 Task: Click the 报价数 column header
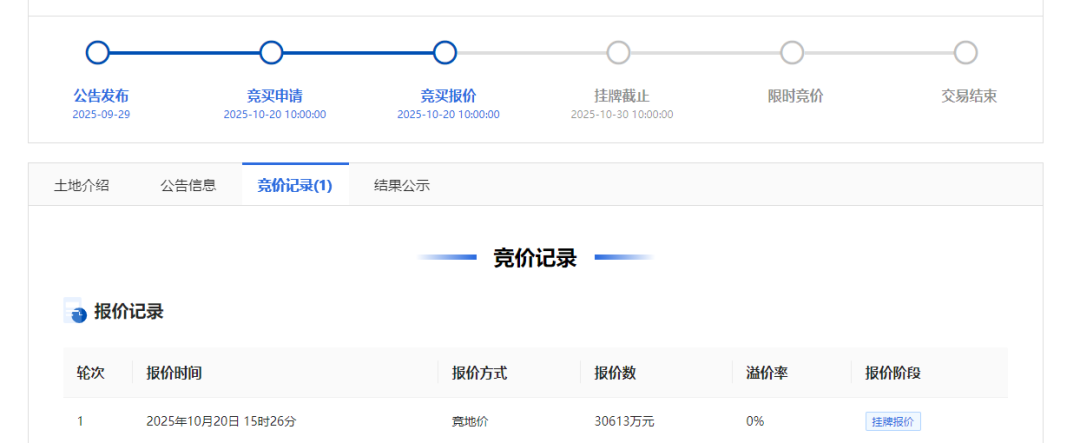615,373
